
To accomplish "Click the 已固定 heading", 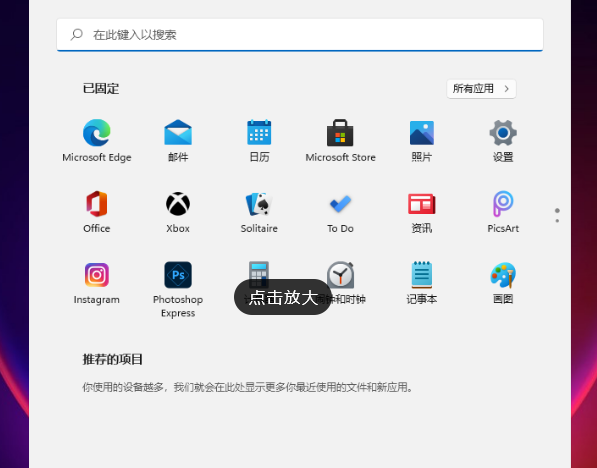I will [x=101, y=89].
